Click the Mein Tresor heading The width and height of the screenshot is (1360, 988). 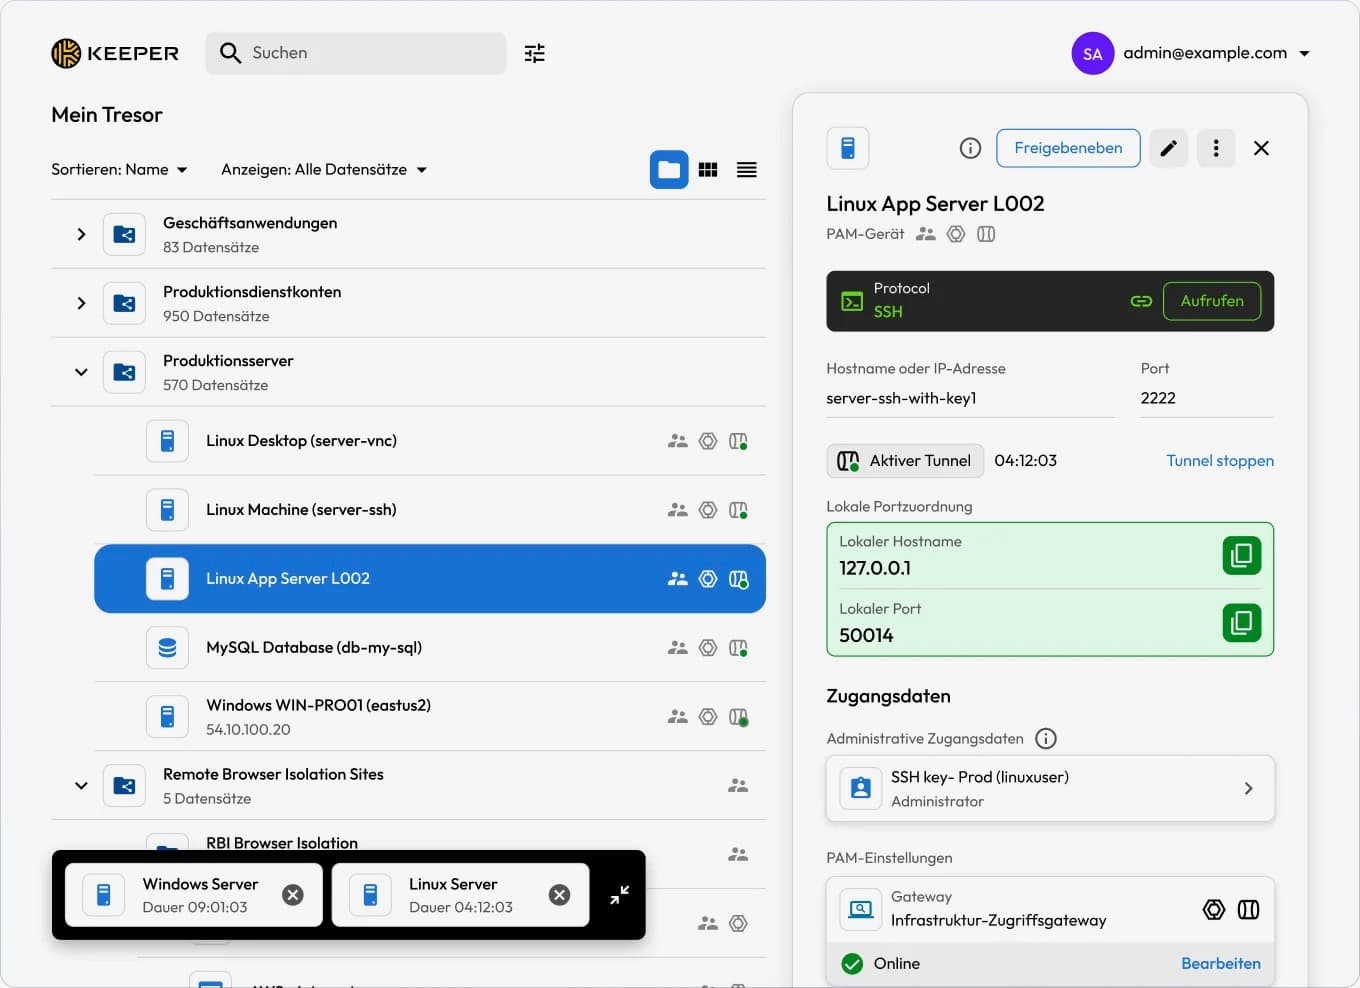click(107, 115)
